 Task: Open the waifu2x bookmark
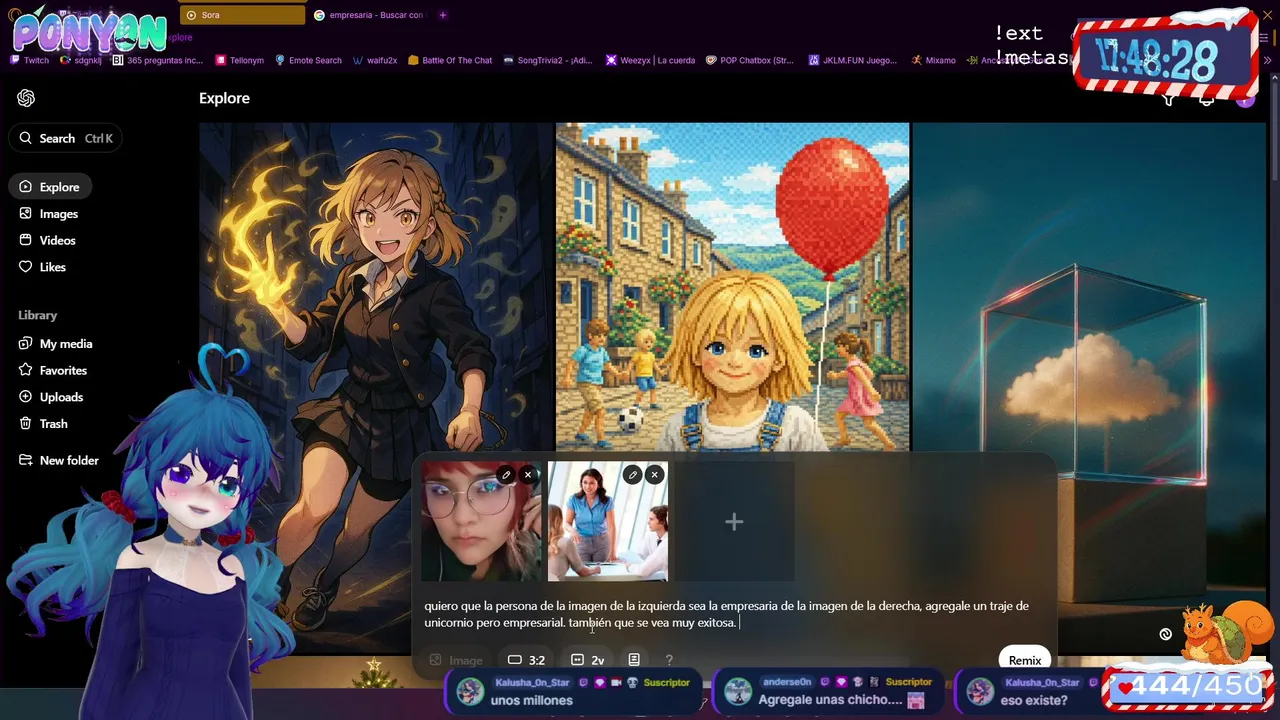[375, 60]
